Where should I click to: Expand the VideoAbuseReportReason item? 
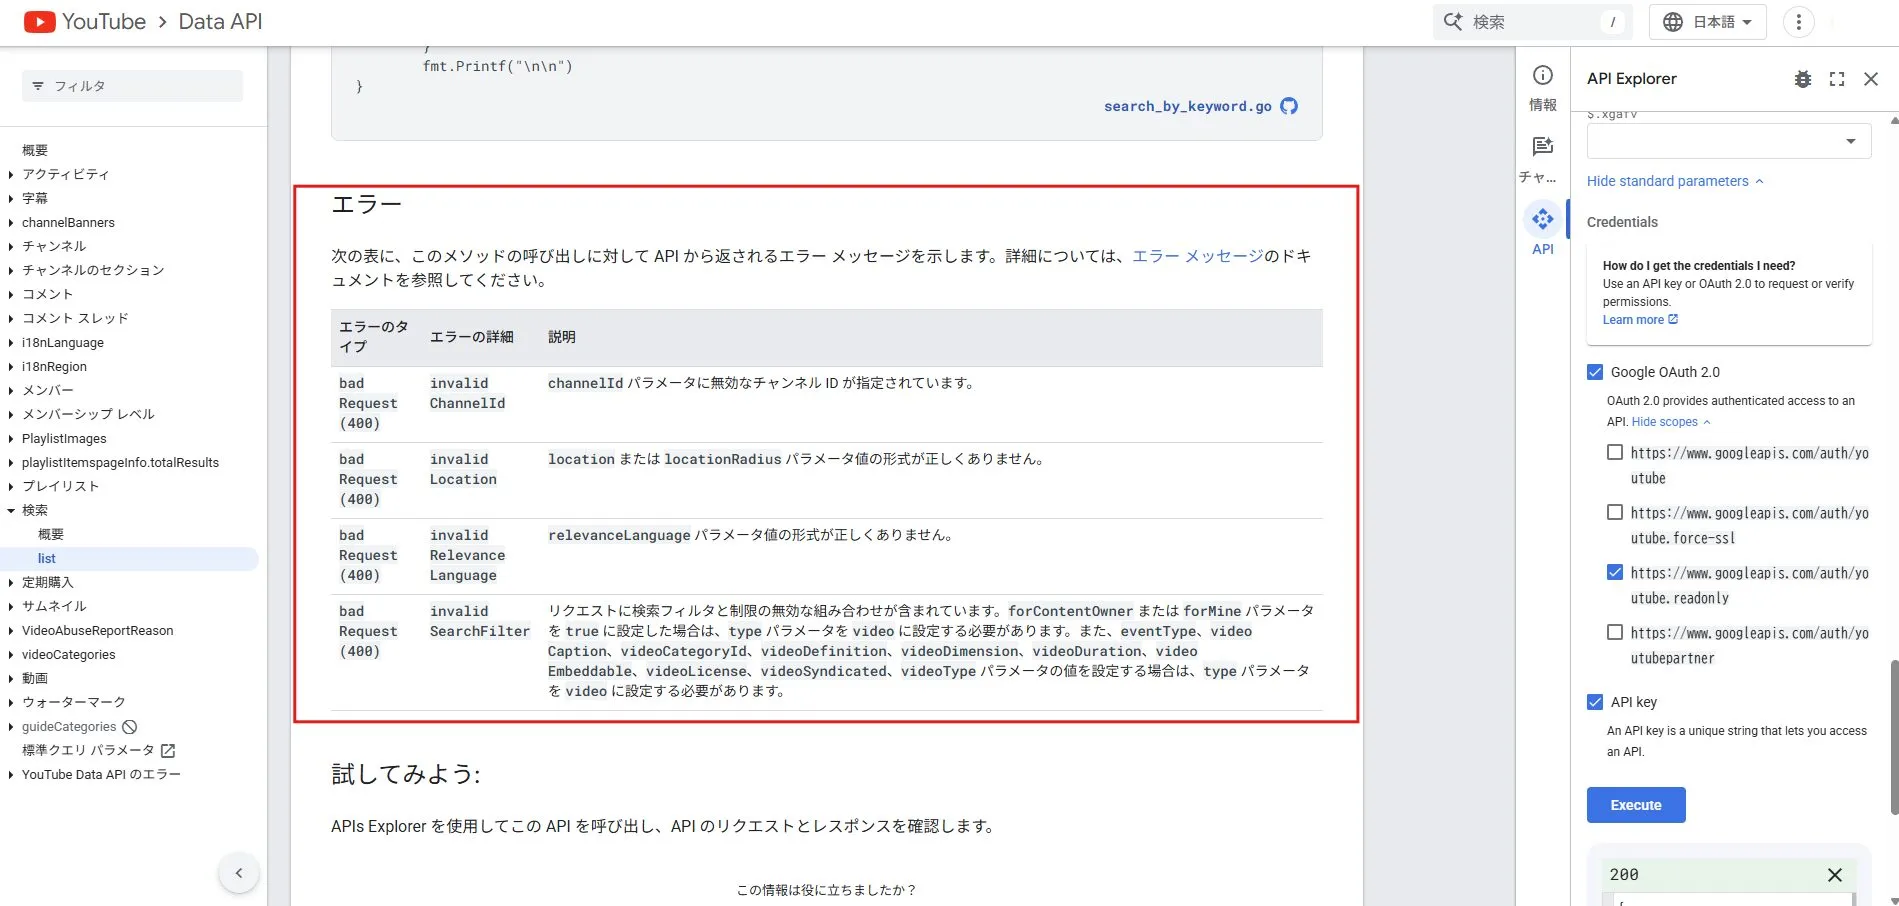pyautogui.click(x=11, y=630)
